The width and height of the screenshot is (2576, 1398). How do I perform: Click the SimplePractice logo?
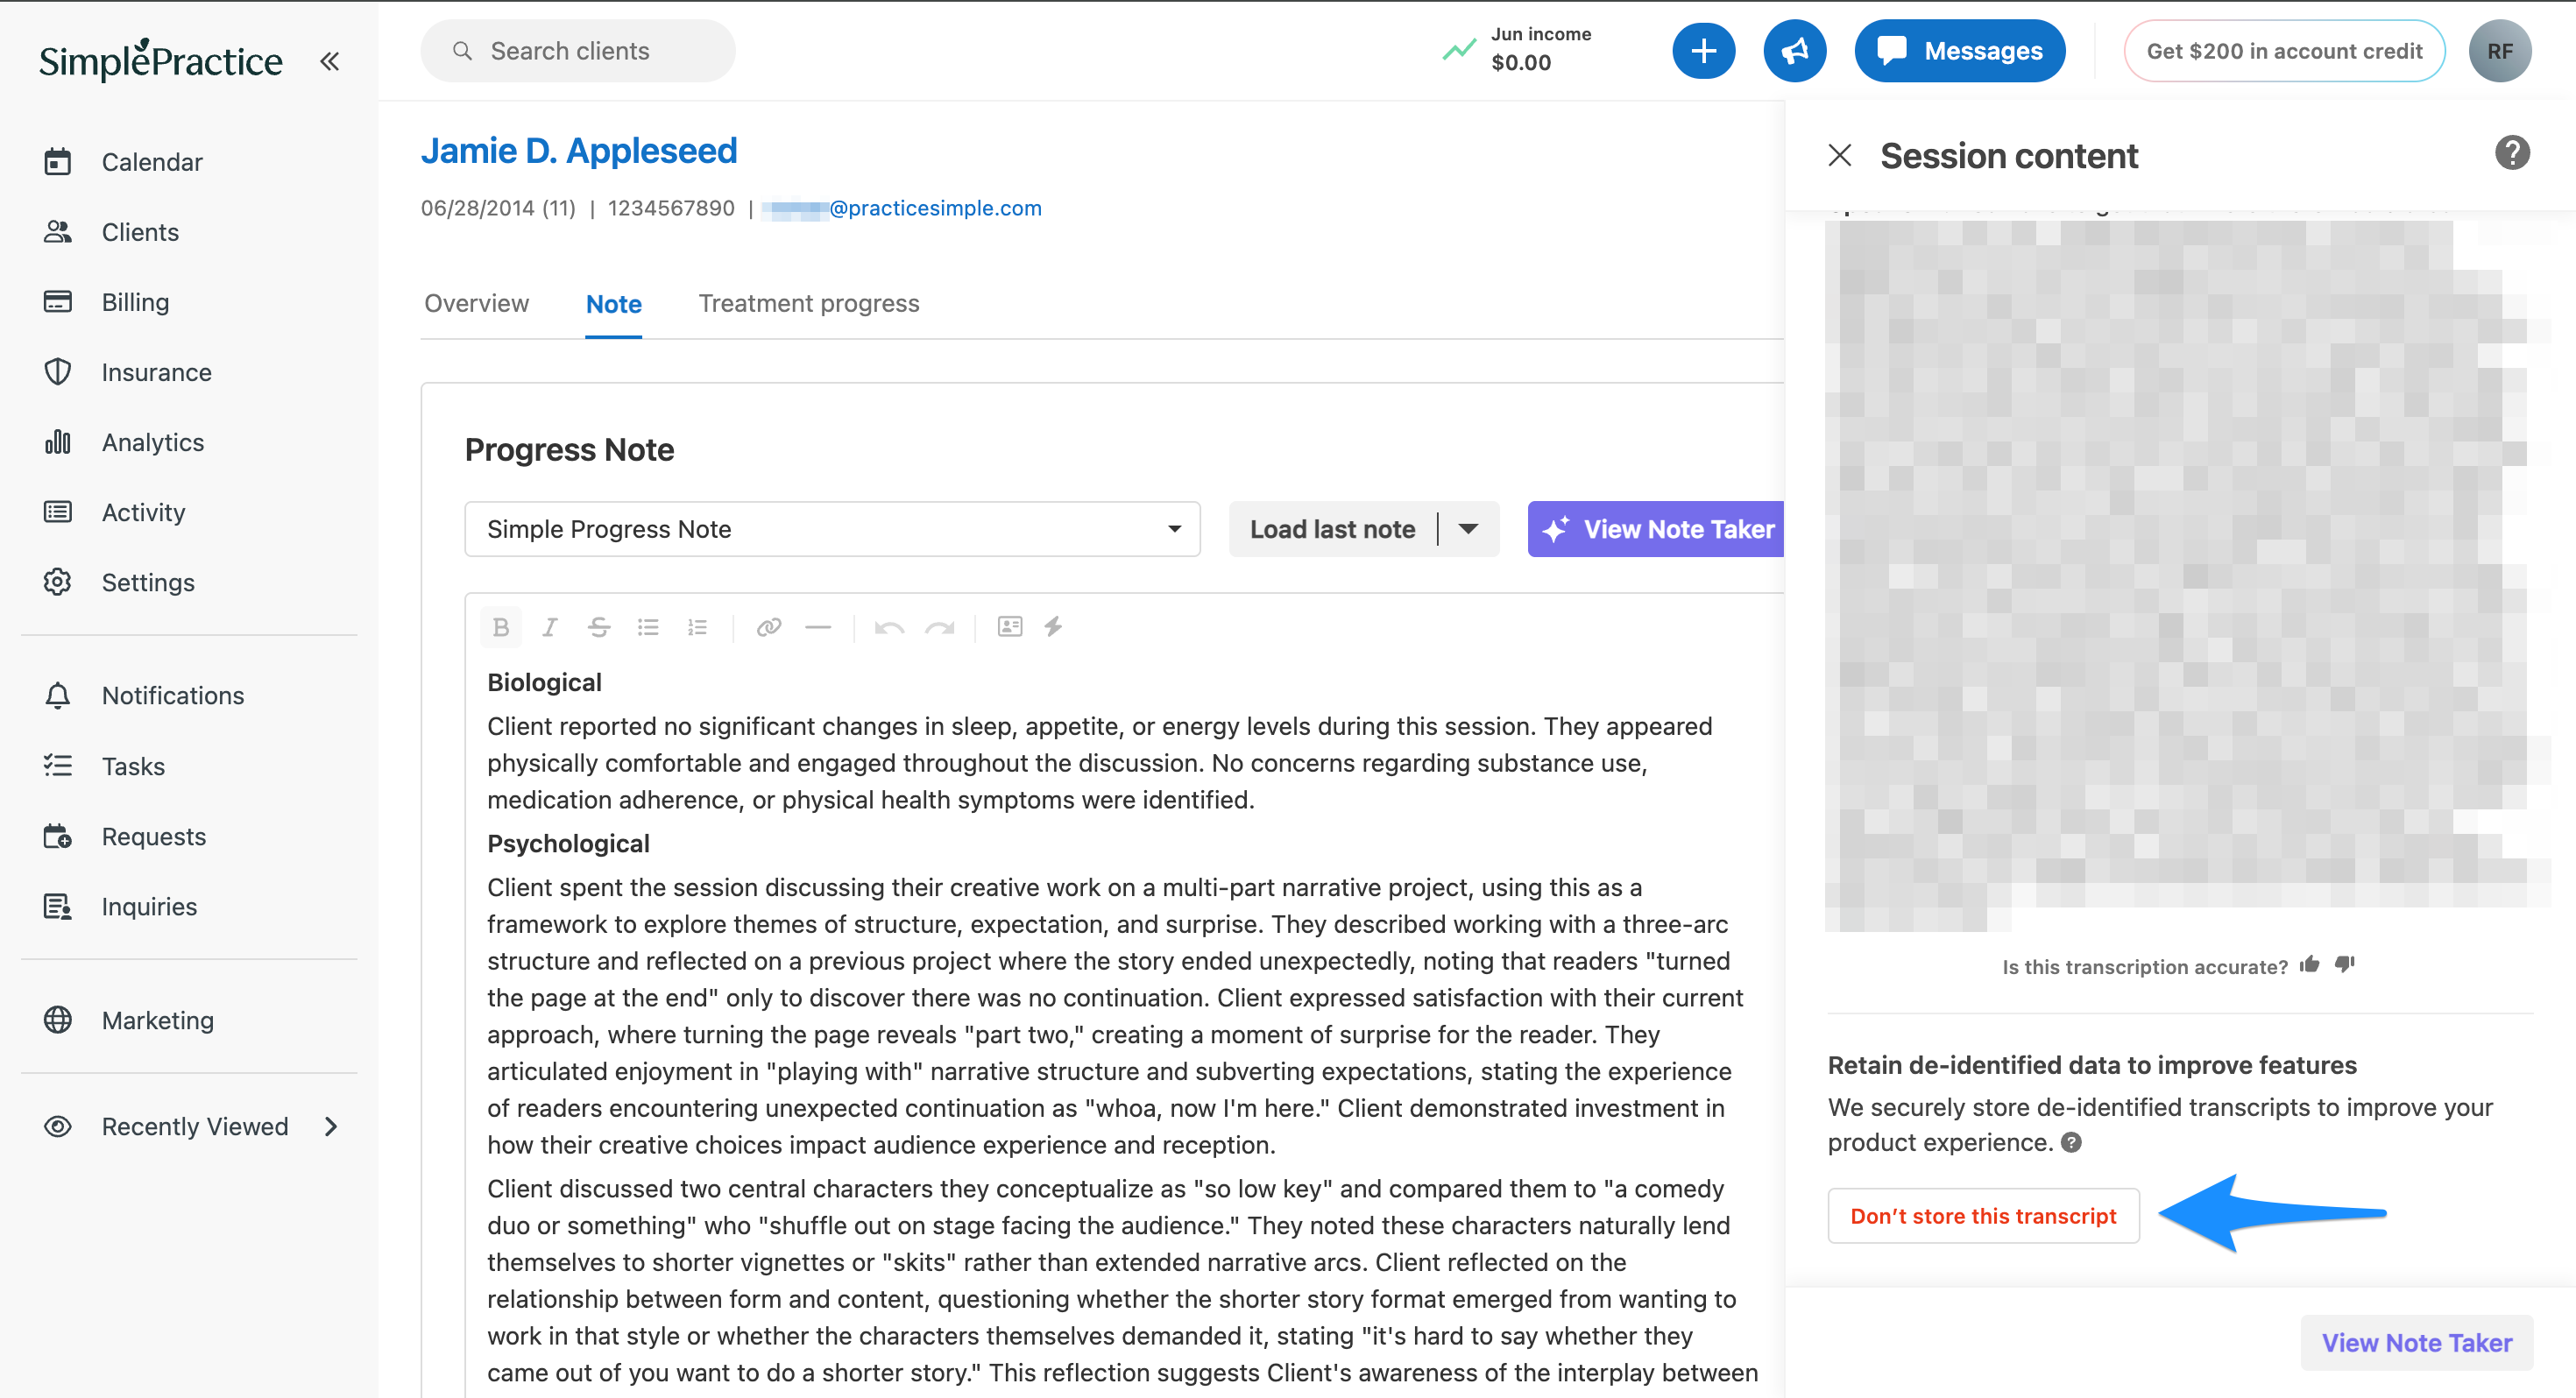pyautogui.click(x=160, y=60)
